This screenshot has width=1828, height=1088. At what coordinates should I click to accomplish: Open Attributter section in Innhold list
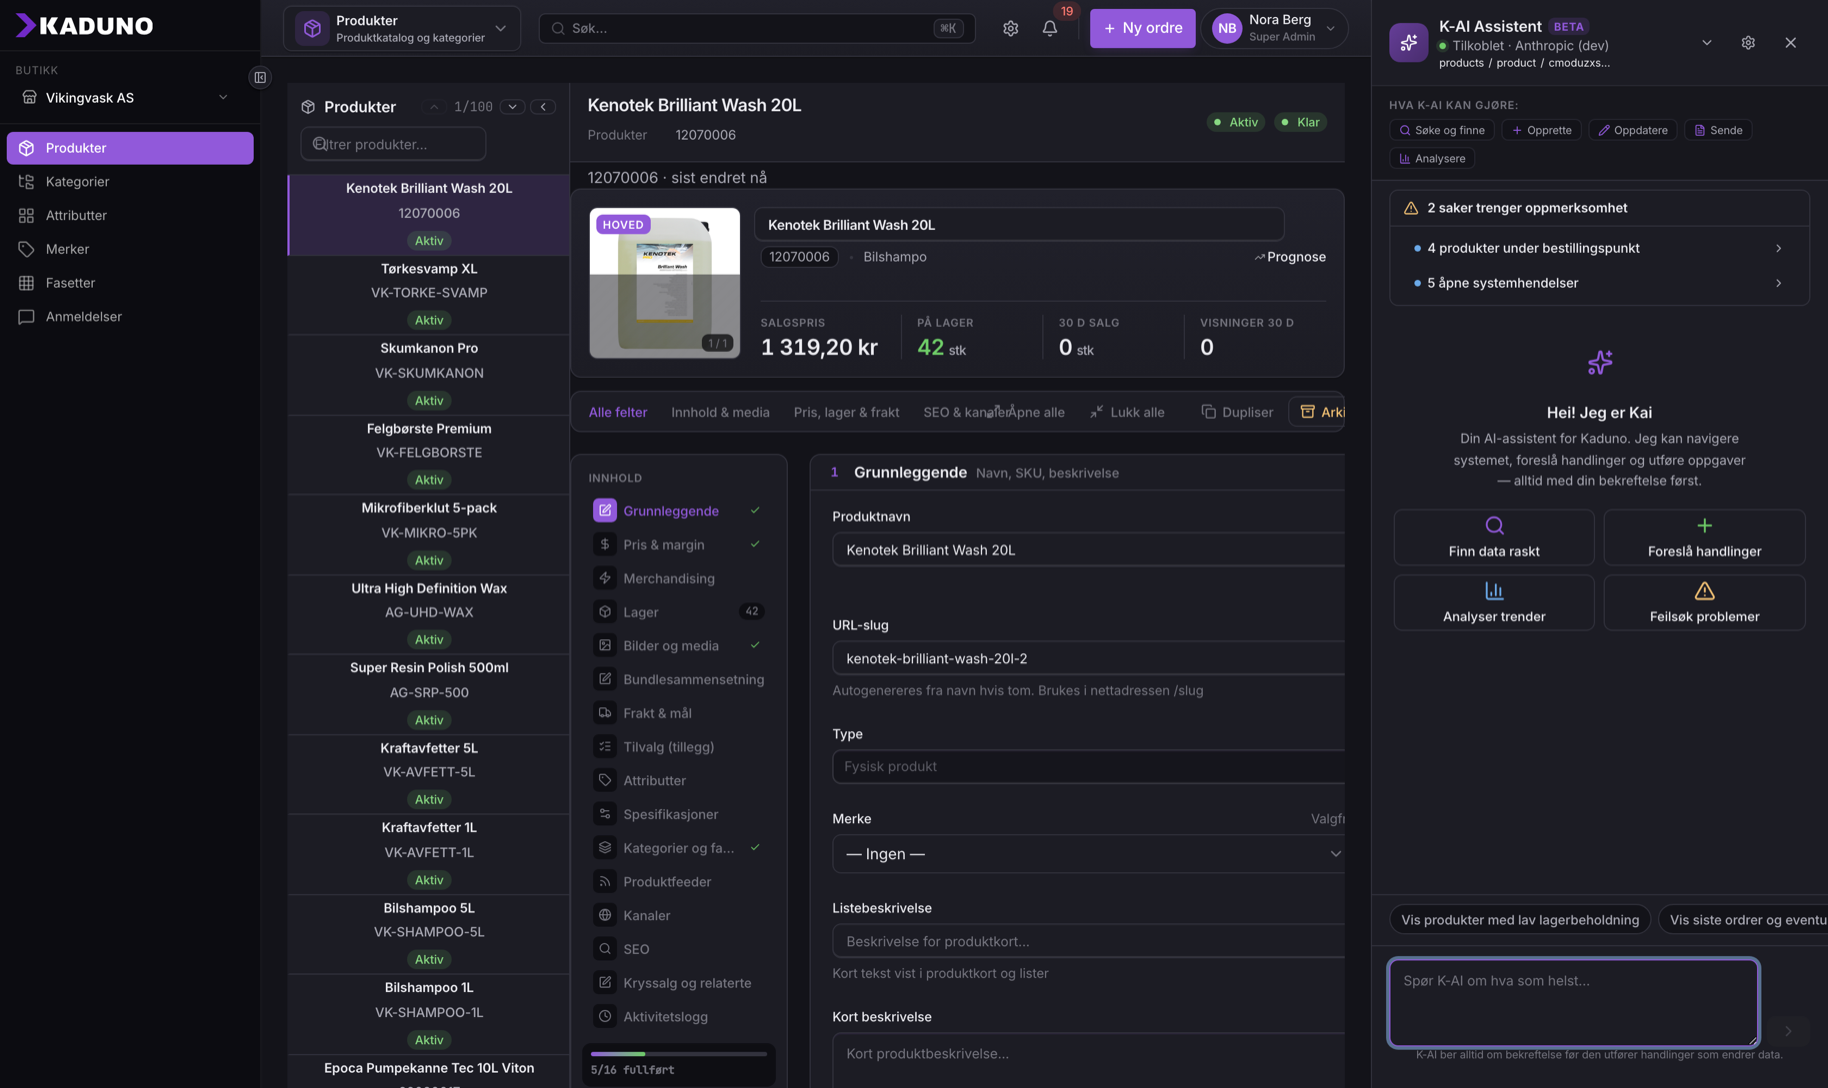pos(678,781)
